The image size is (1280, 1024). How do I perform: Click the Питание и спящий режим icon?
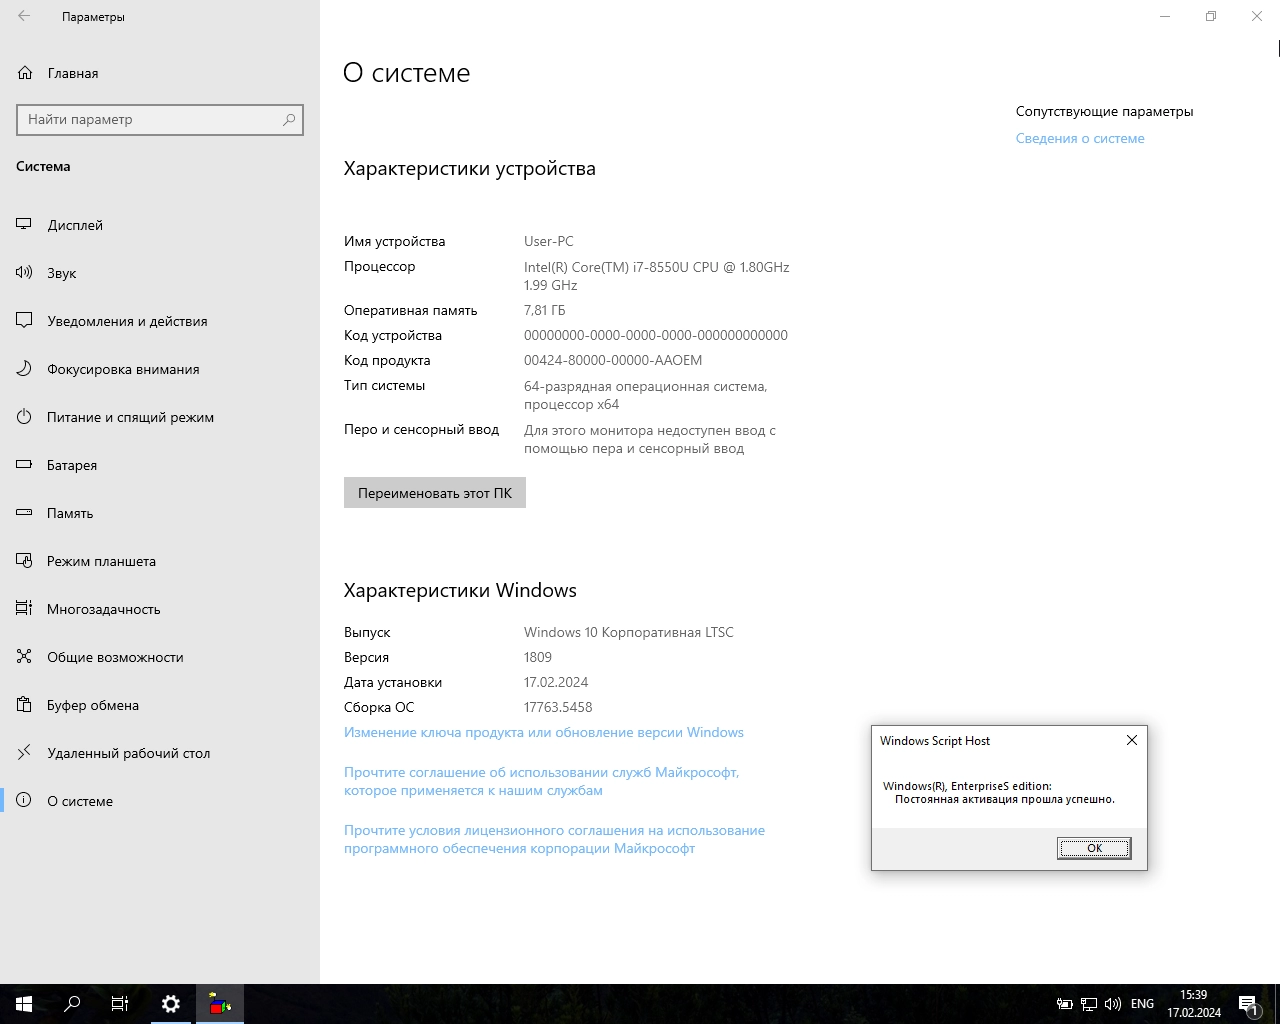coord(24,417)
